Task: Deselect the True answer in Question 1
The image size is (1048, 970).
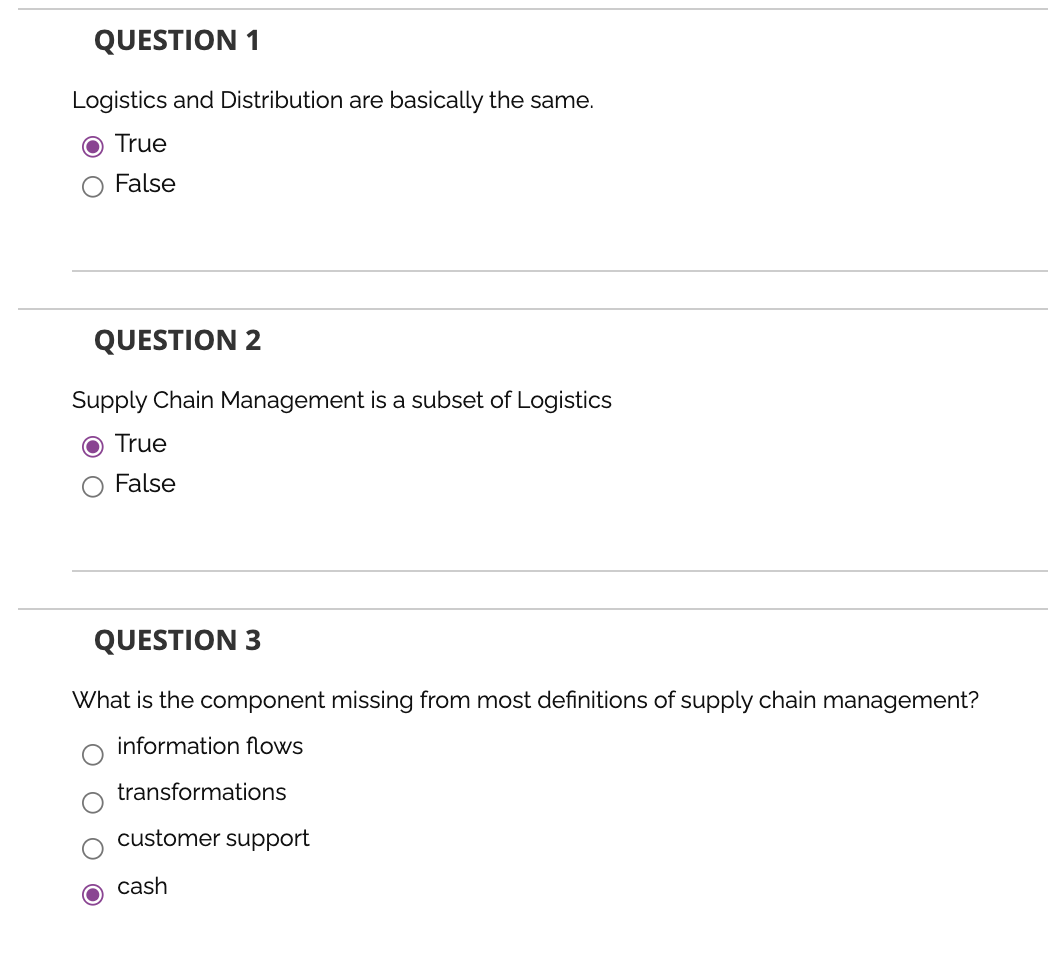Action: [93, 145]
